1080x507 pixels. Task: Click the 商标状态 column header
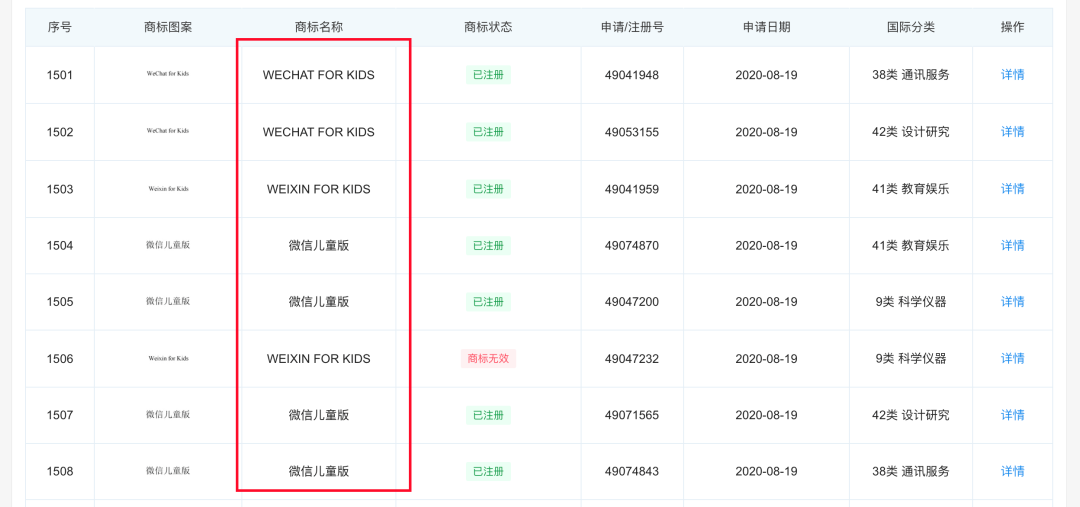click(x=488, y=28)
